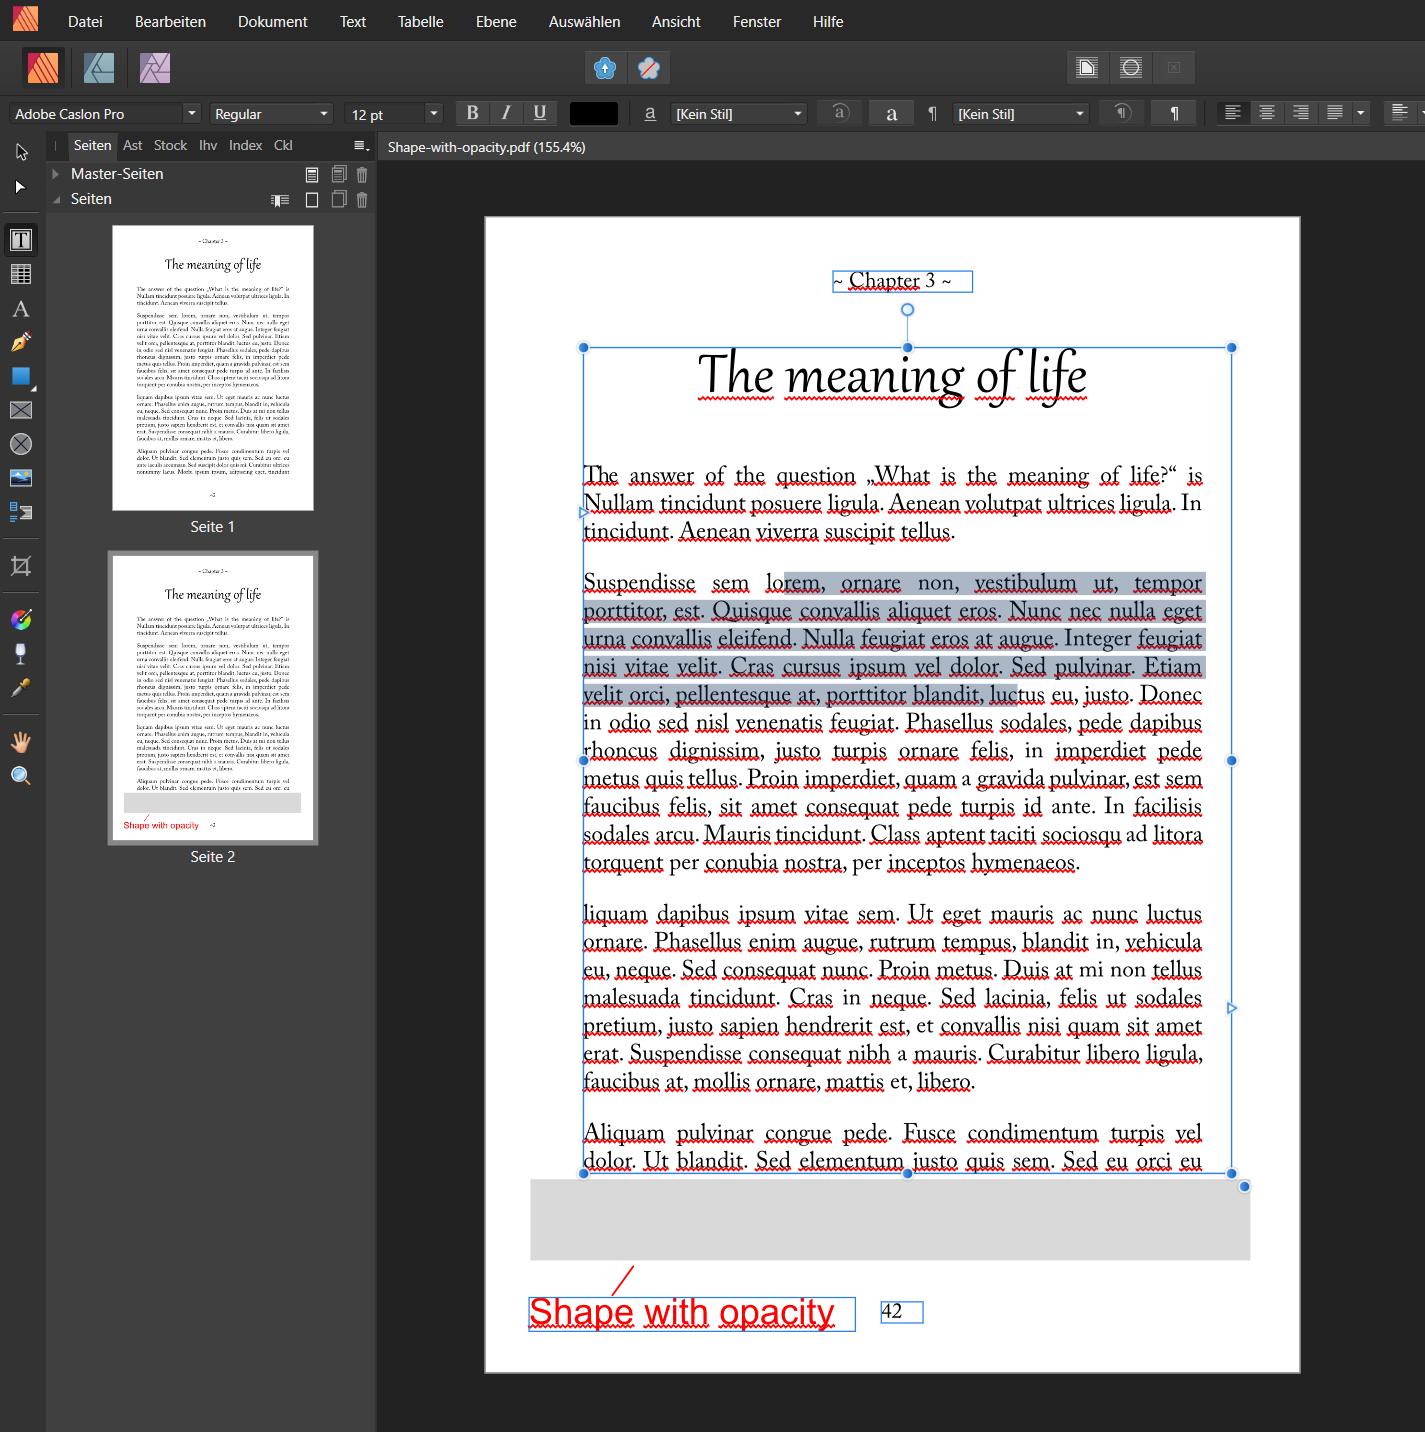
Task: Click the crossed-out sync icon in toolbar
Action: pos(649,68)
